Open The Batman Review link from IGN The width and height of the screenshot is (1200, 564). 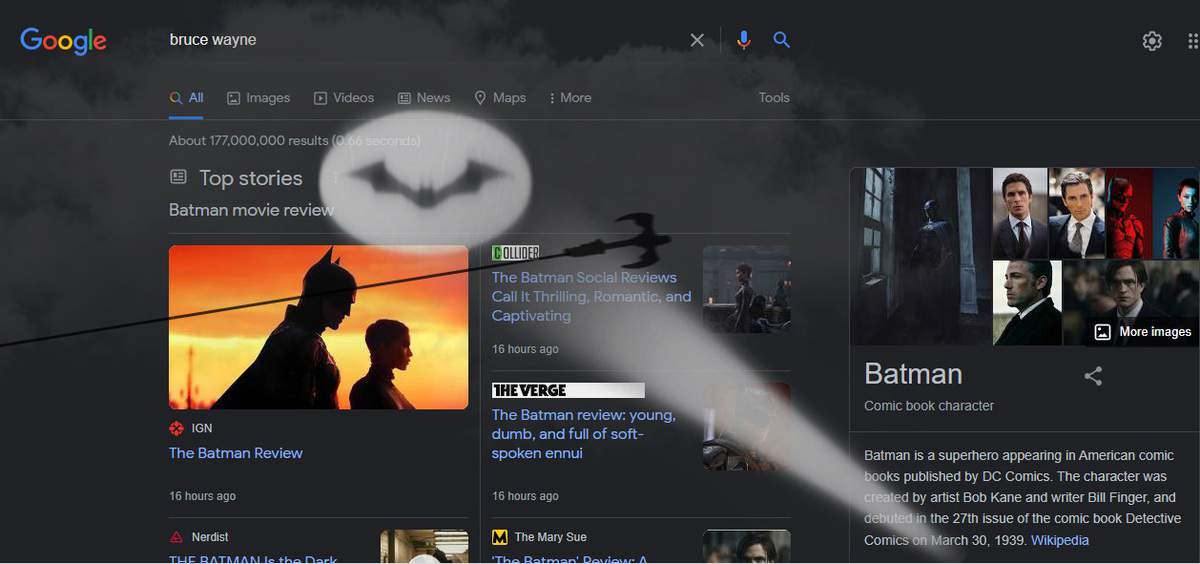click(x=236, y=453)
